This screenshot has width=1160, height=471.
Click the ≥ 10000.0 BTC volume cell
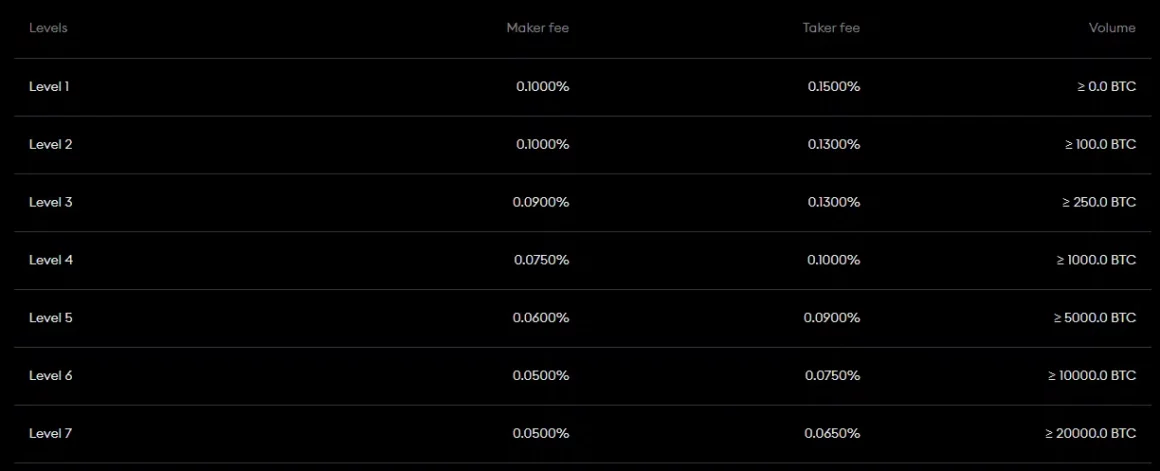coord(1092,375)
